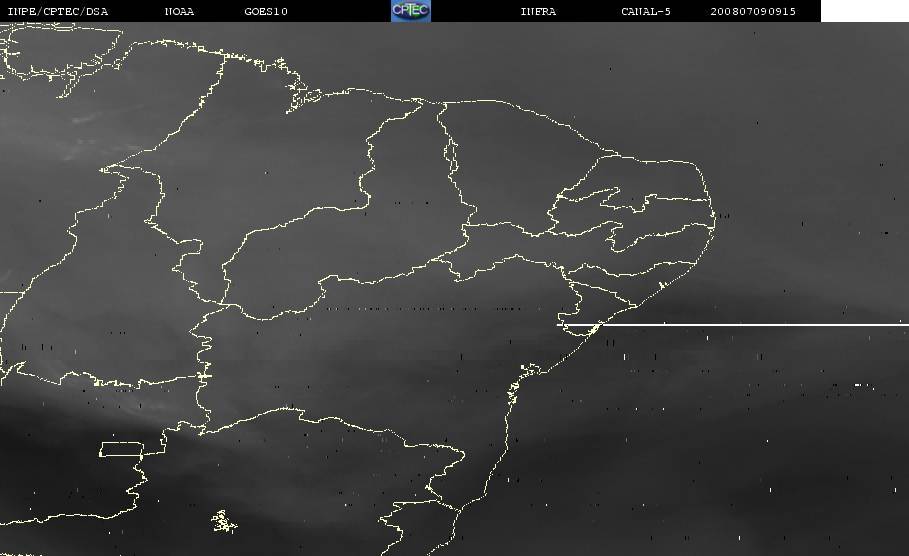Viewport: 909px width, 556px height.
Task: Click the CPTEC logo in the header
Action: tap(410, 10)
